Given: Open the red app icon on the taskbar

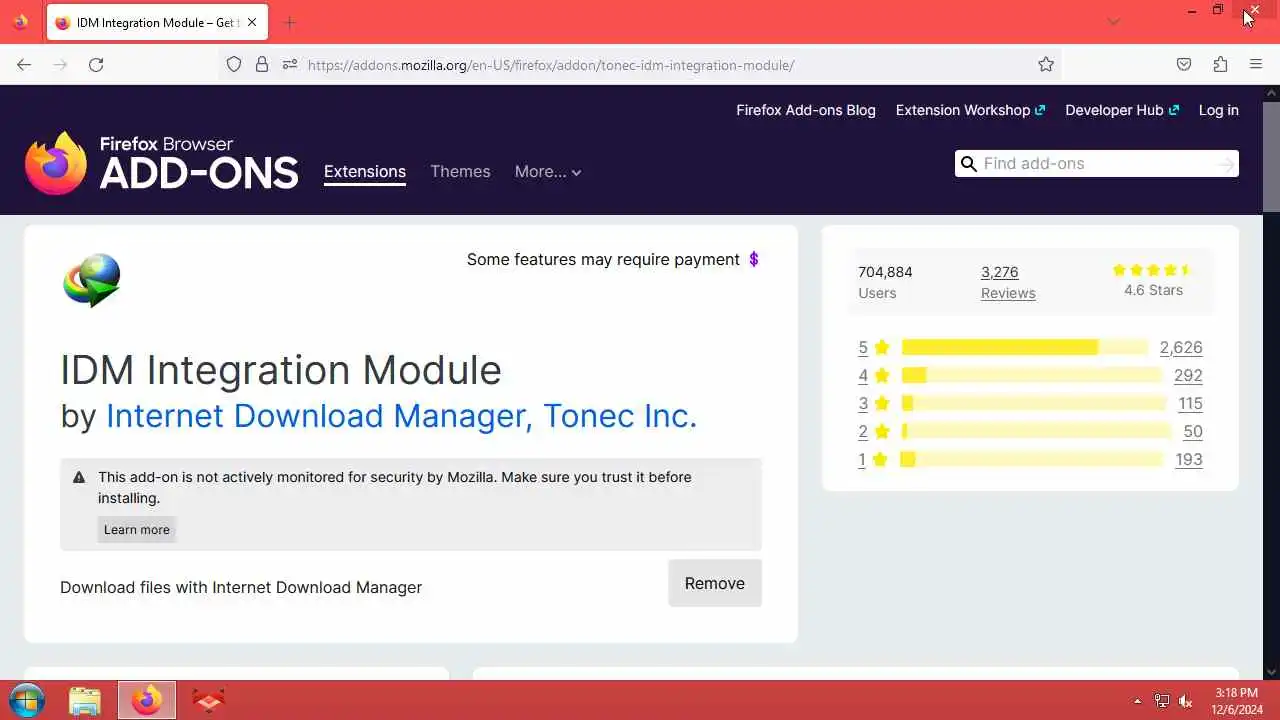Looking at the screenshot, I should point(208,700).
